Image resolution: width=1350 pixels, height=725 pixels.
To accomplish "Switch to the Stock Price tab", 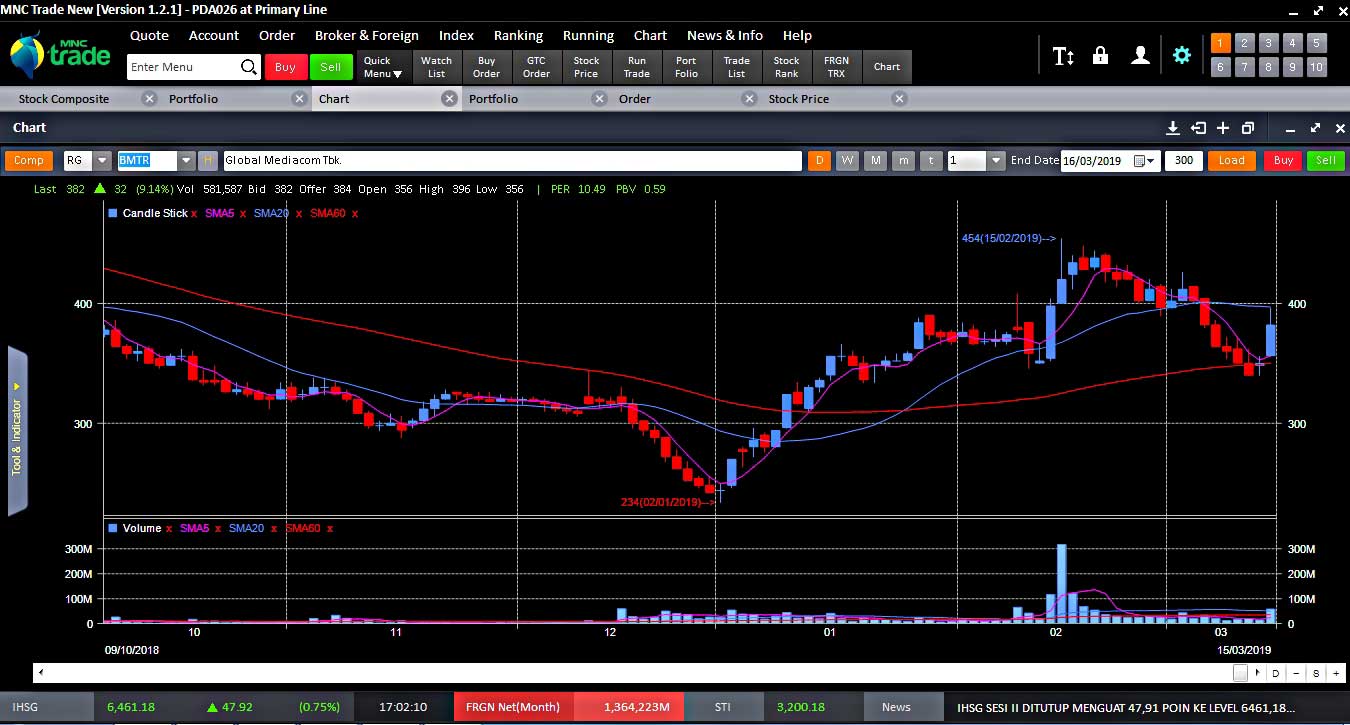I will click(799, 99).
